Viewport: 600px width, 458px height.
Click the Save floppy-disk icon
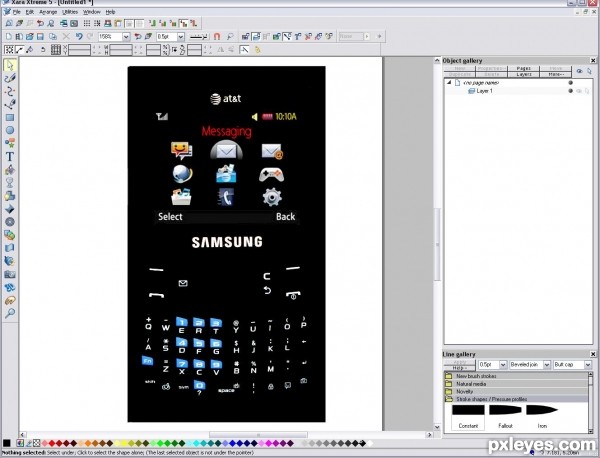coord(40,36)
